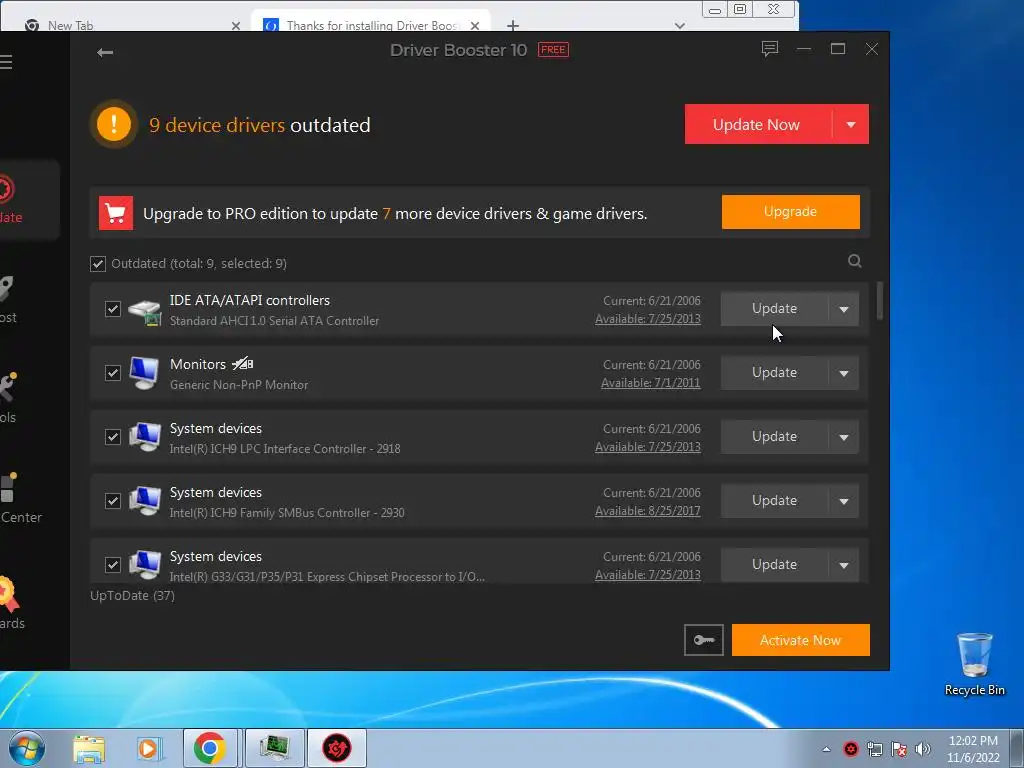Open Available 8/25/2017 link for SMBus Controller

coord(648,511)
